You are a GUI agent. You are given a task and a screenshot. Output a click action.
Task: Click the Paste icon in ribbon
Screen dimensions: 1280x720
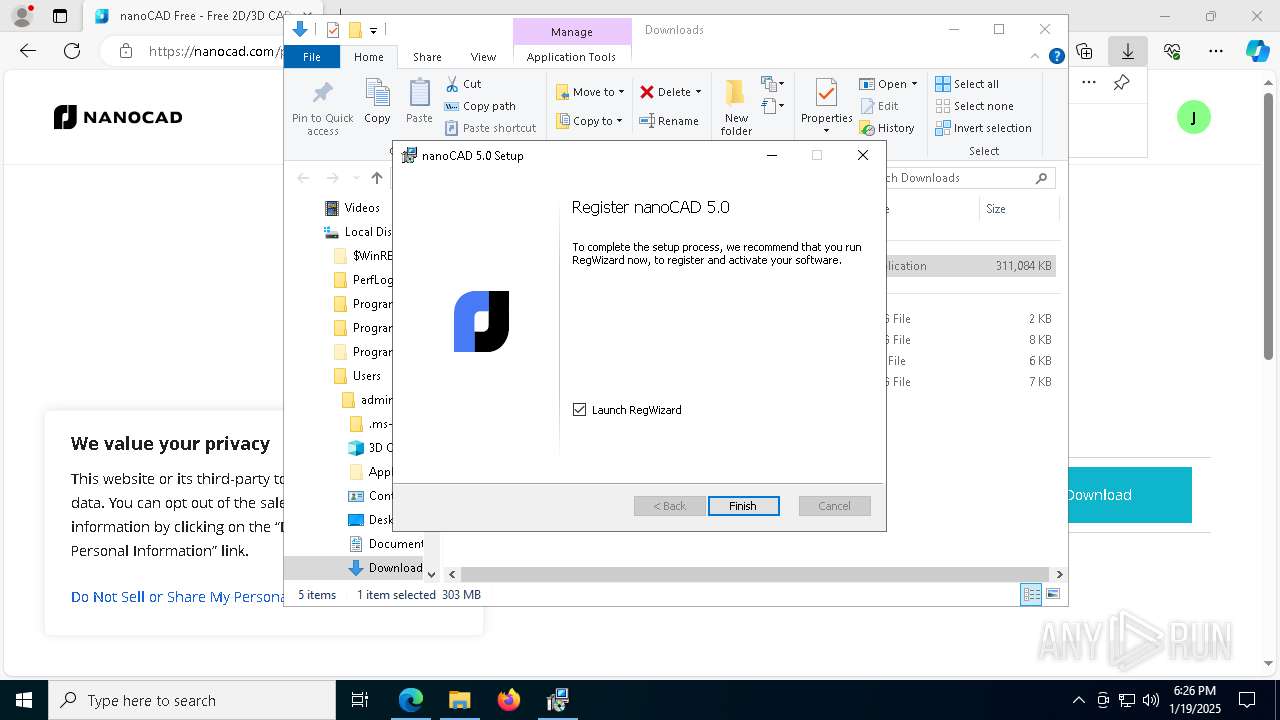click(x=419, y=93)
